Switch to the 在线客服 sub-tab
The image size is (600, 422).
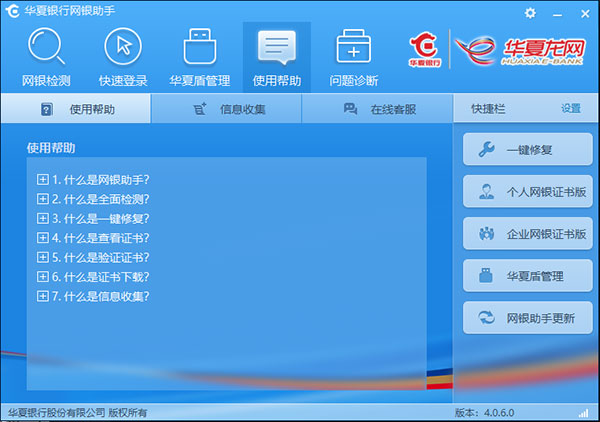[377, 109]
